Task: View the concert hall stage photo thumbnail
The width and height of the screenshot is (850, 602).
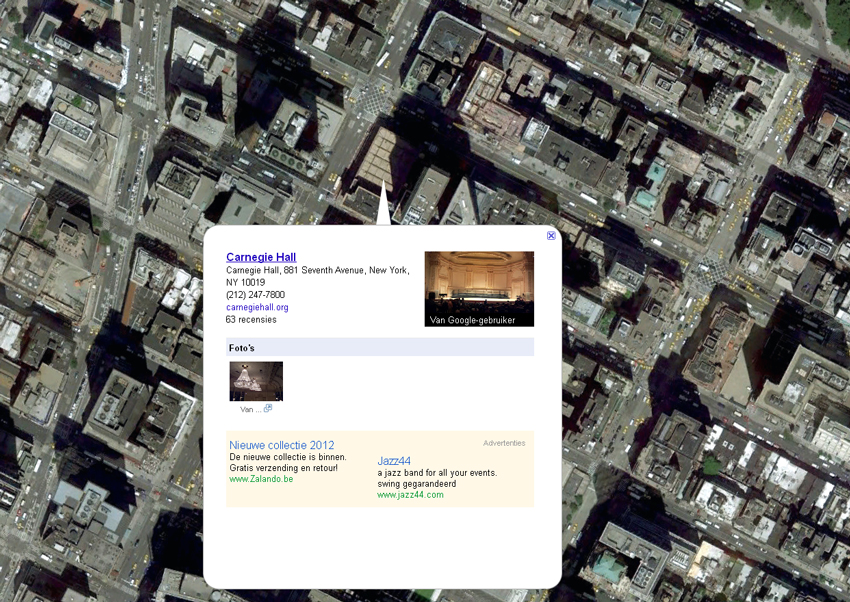Action: pos(479,289)
